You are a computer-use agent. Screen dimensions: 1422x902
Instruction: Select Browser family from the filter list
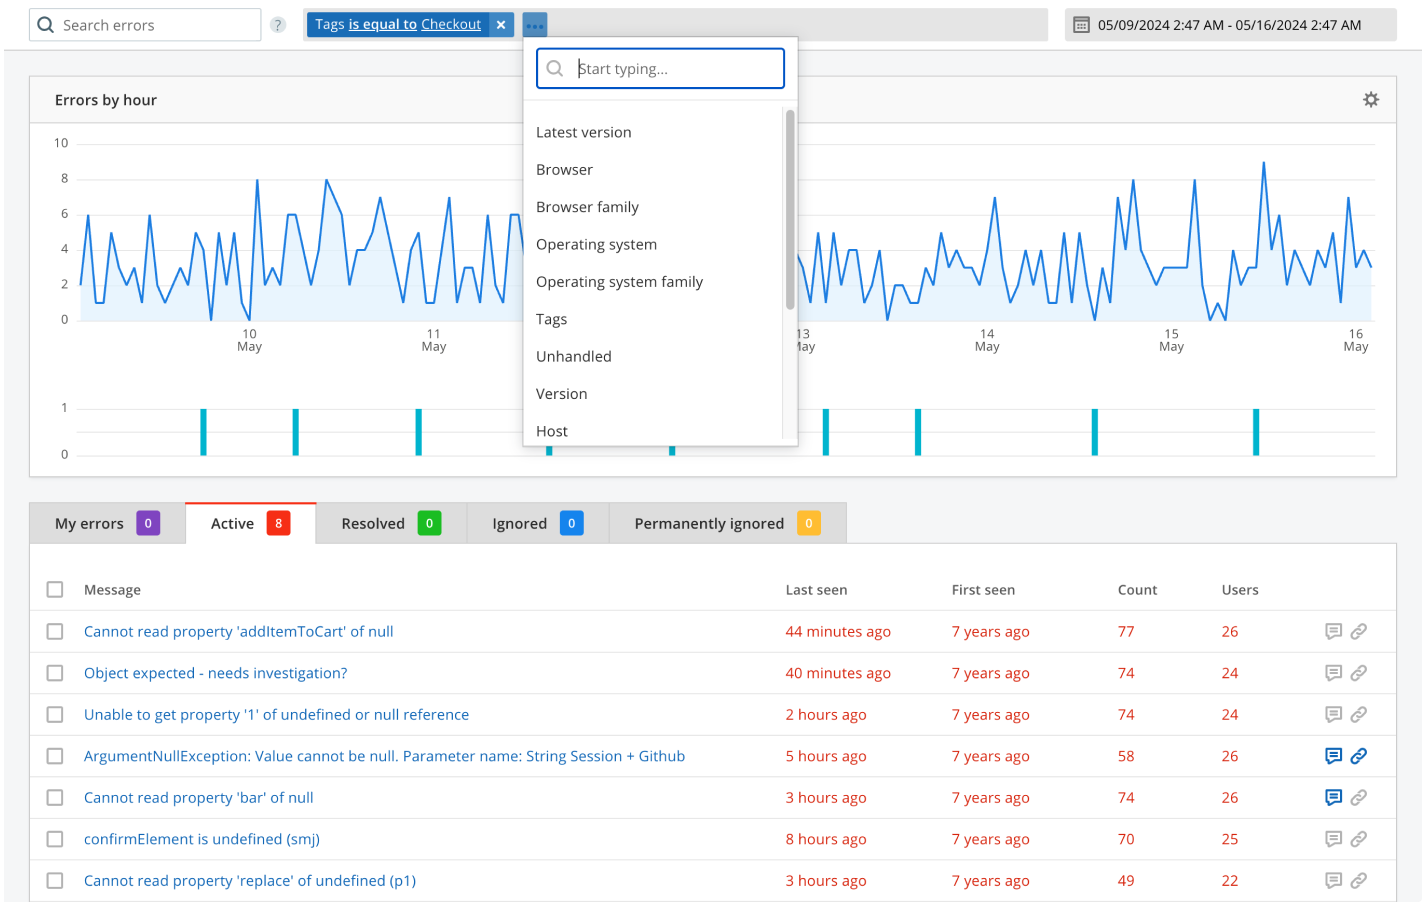587,206
